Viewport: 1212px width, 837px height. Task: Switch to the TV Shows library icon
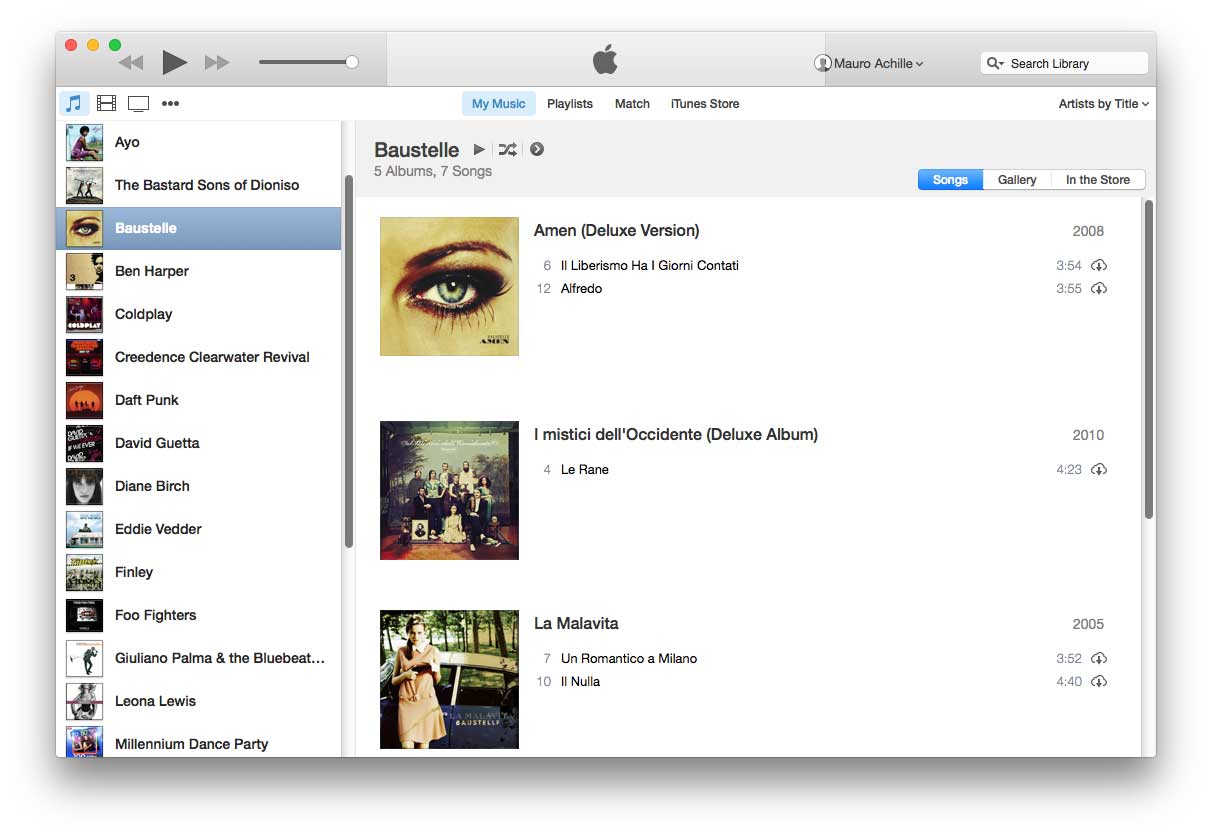tap(138, 103)
